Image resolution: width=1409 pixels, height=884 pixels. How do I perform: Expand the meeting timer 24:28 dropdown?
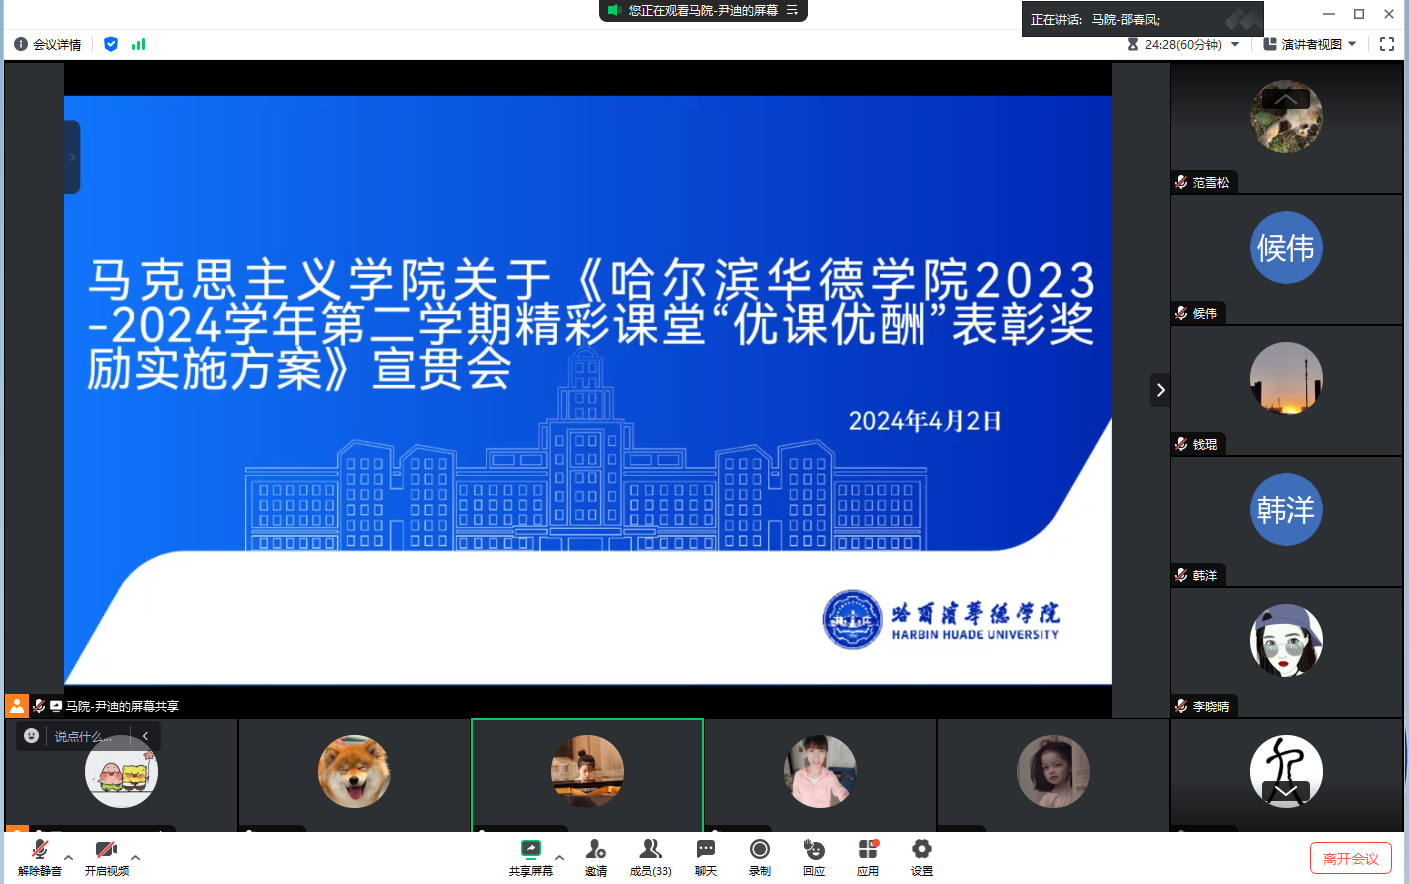point(1235,44)
